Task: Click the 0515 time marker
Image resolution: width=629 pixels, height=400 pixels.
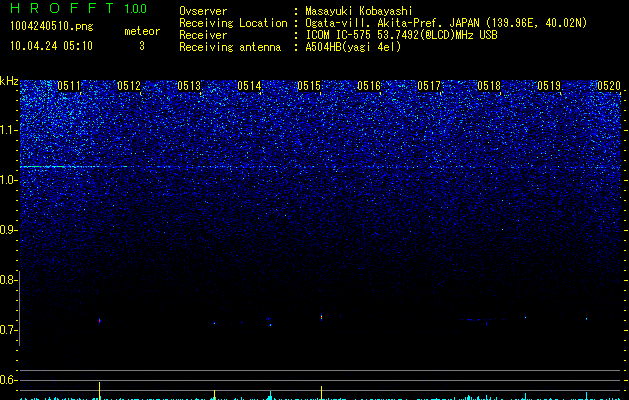Action: tap(309, 86)
